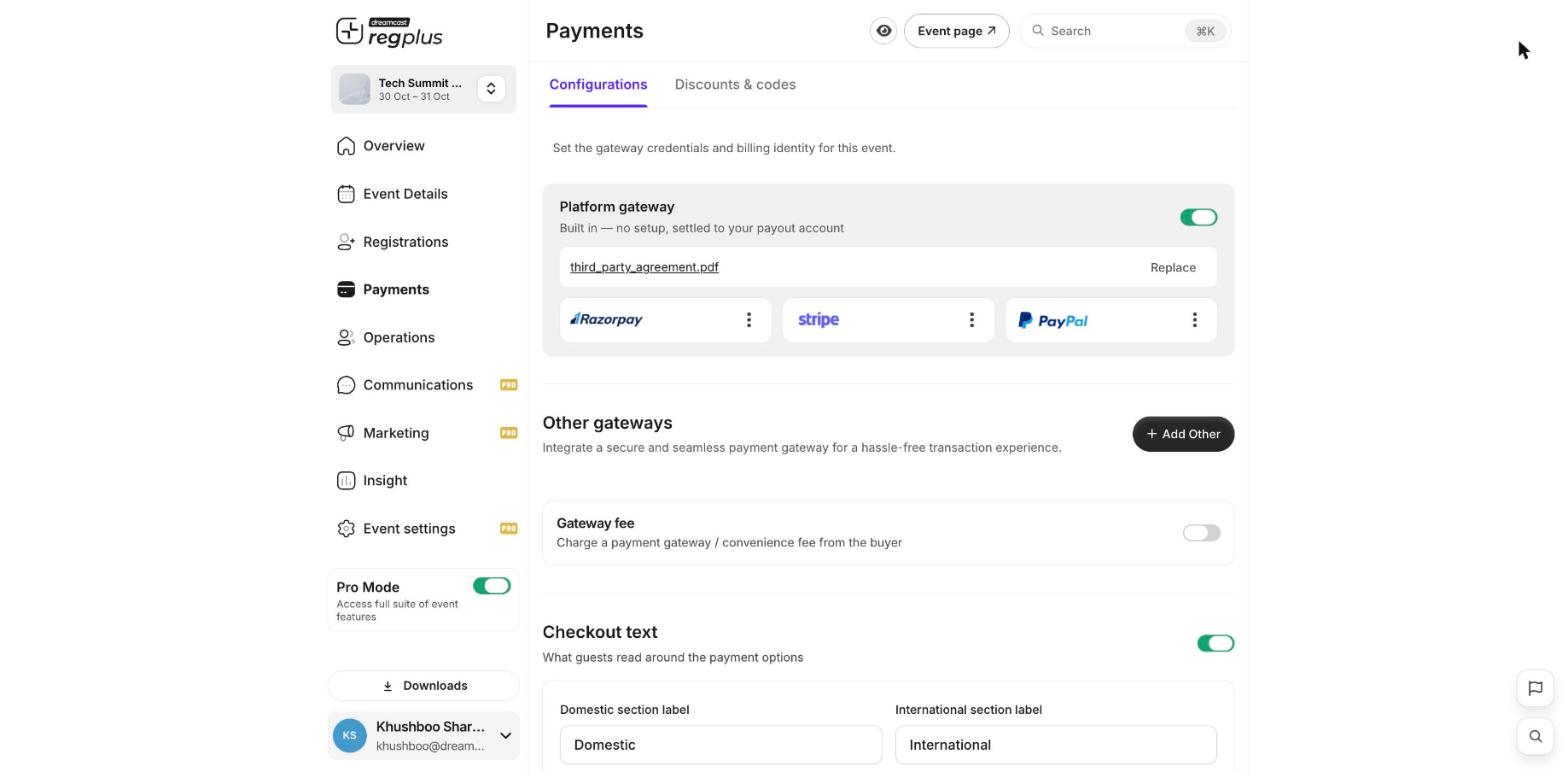Switch to the Configurations tab
Viewport: 1568px width, 772px height.
coord(598,85)
